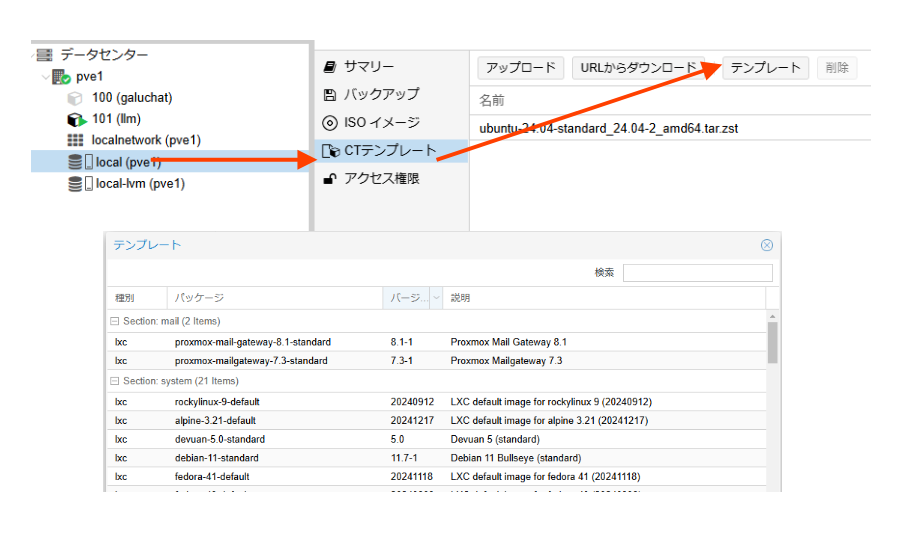Click the local (pve1) storage icon
The height and width of the screenshot is (536, 916).
81,162
